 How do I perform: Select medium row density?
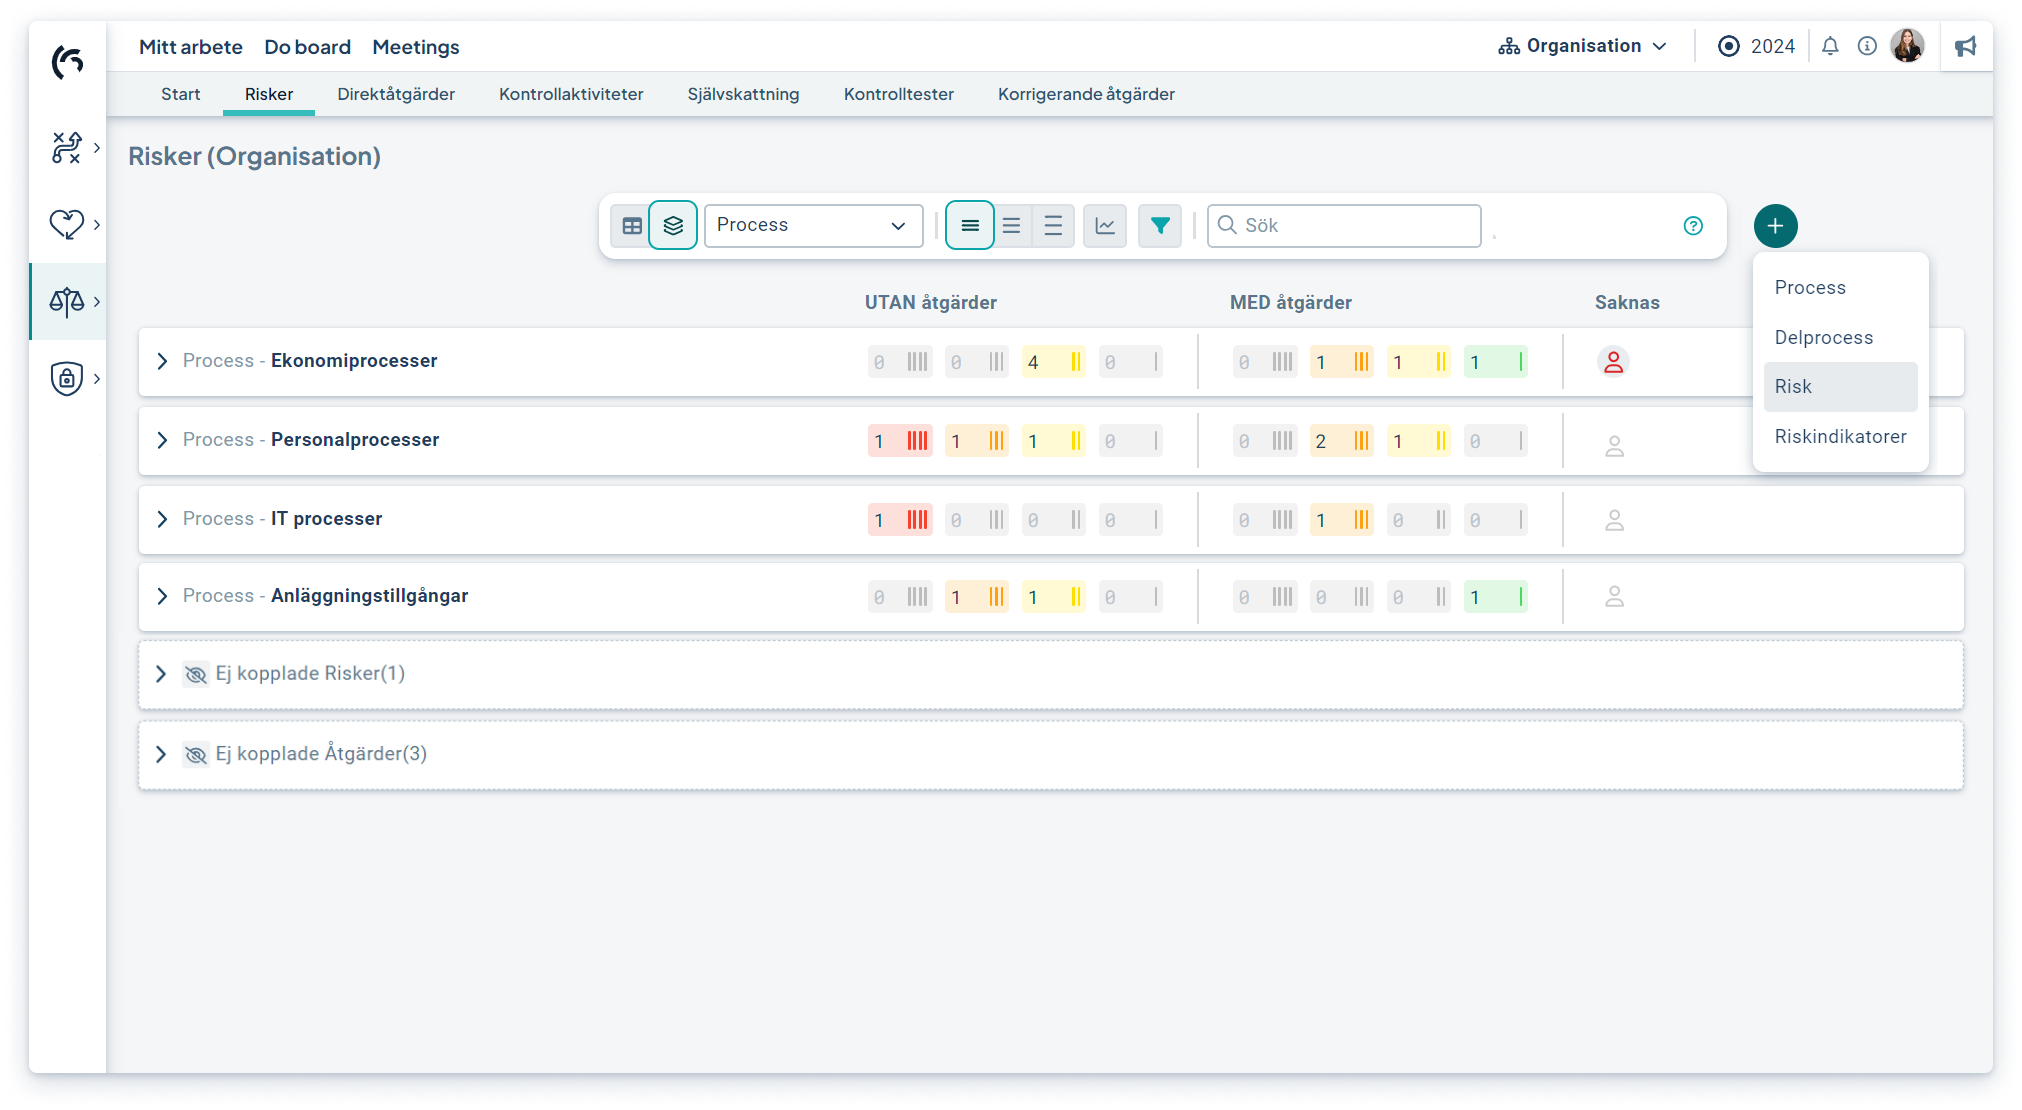[1012, 226]
